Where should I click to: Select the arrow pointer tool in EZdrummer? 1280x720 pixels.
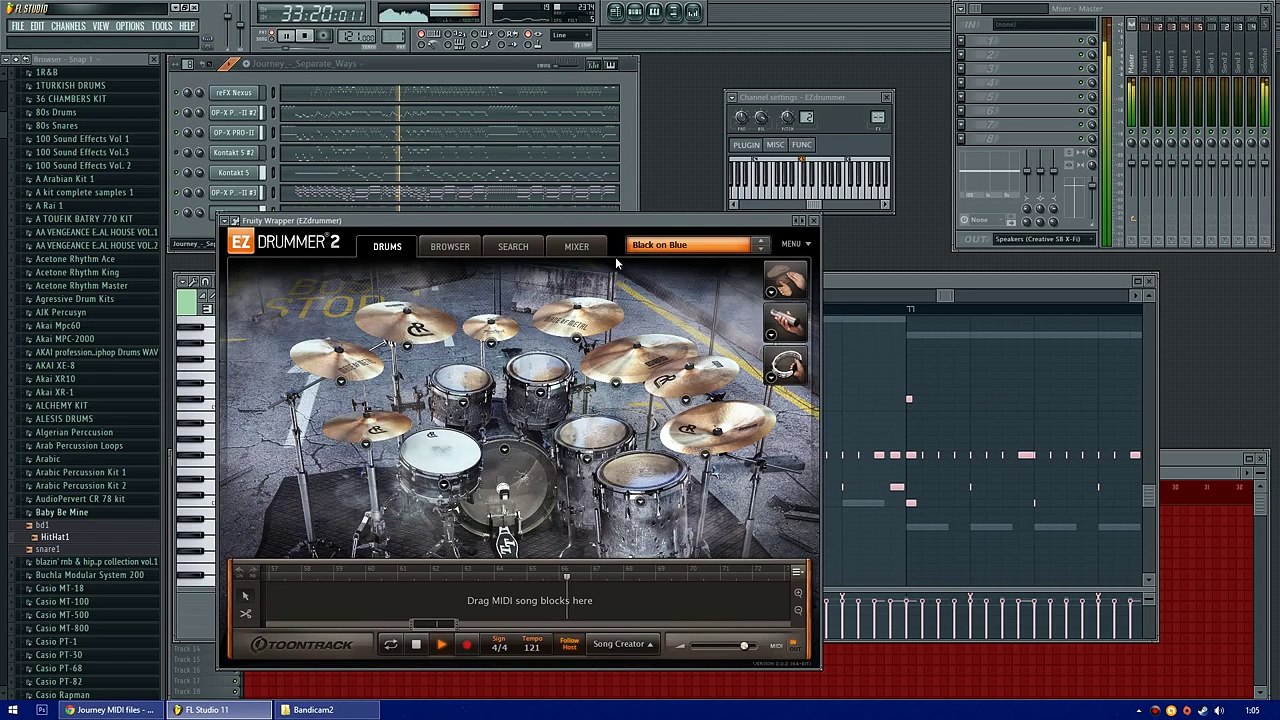pos(245,596)
